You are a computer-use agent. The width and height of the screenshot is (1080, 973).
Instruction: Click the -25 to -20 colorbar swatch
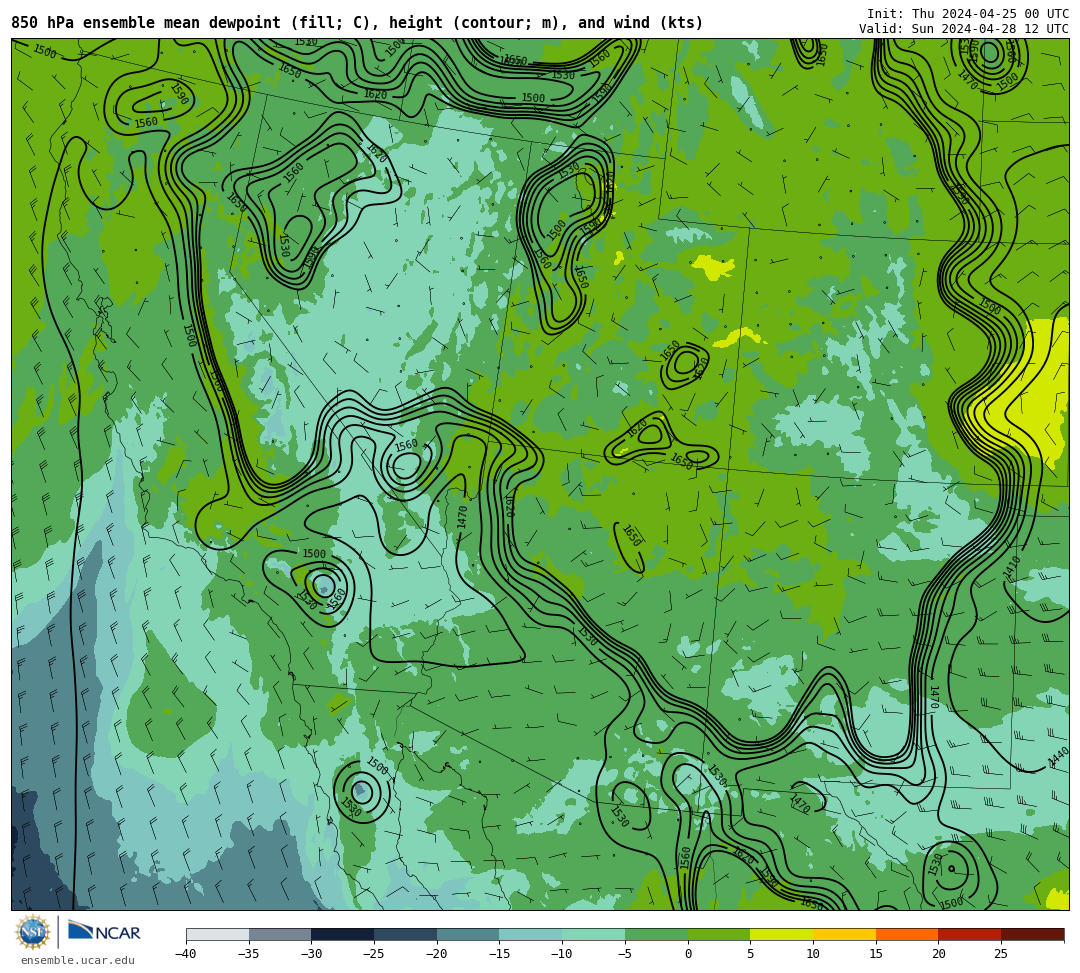pyautogui.click(x=406, y=934)
